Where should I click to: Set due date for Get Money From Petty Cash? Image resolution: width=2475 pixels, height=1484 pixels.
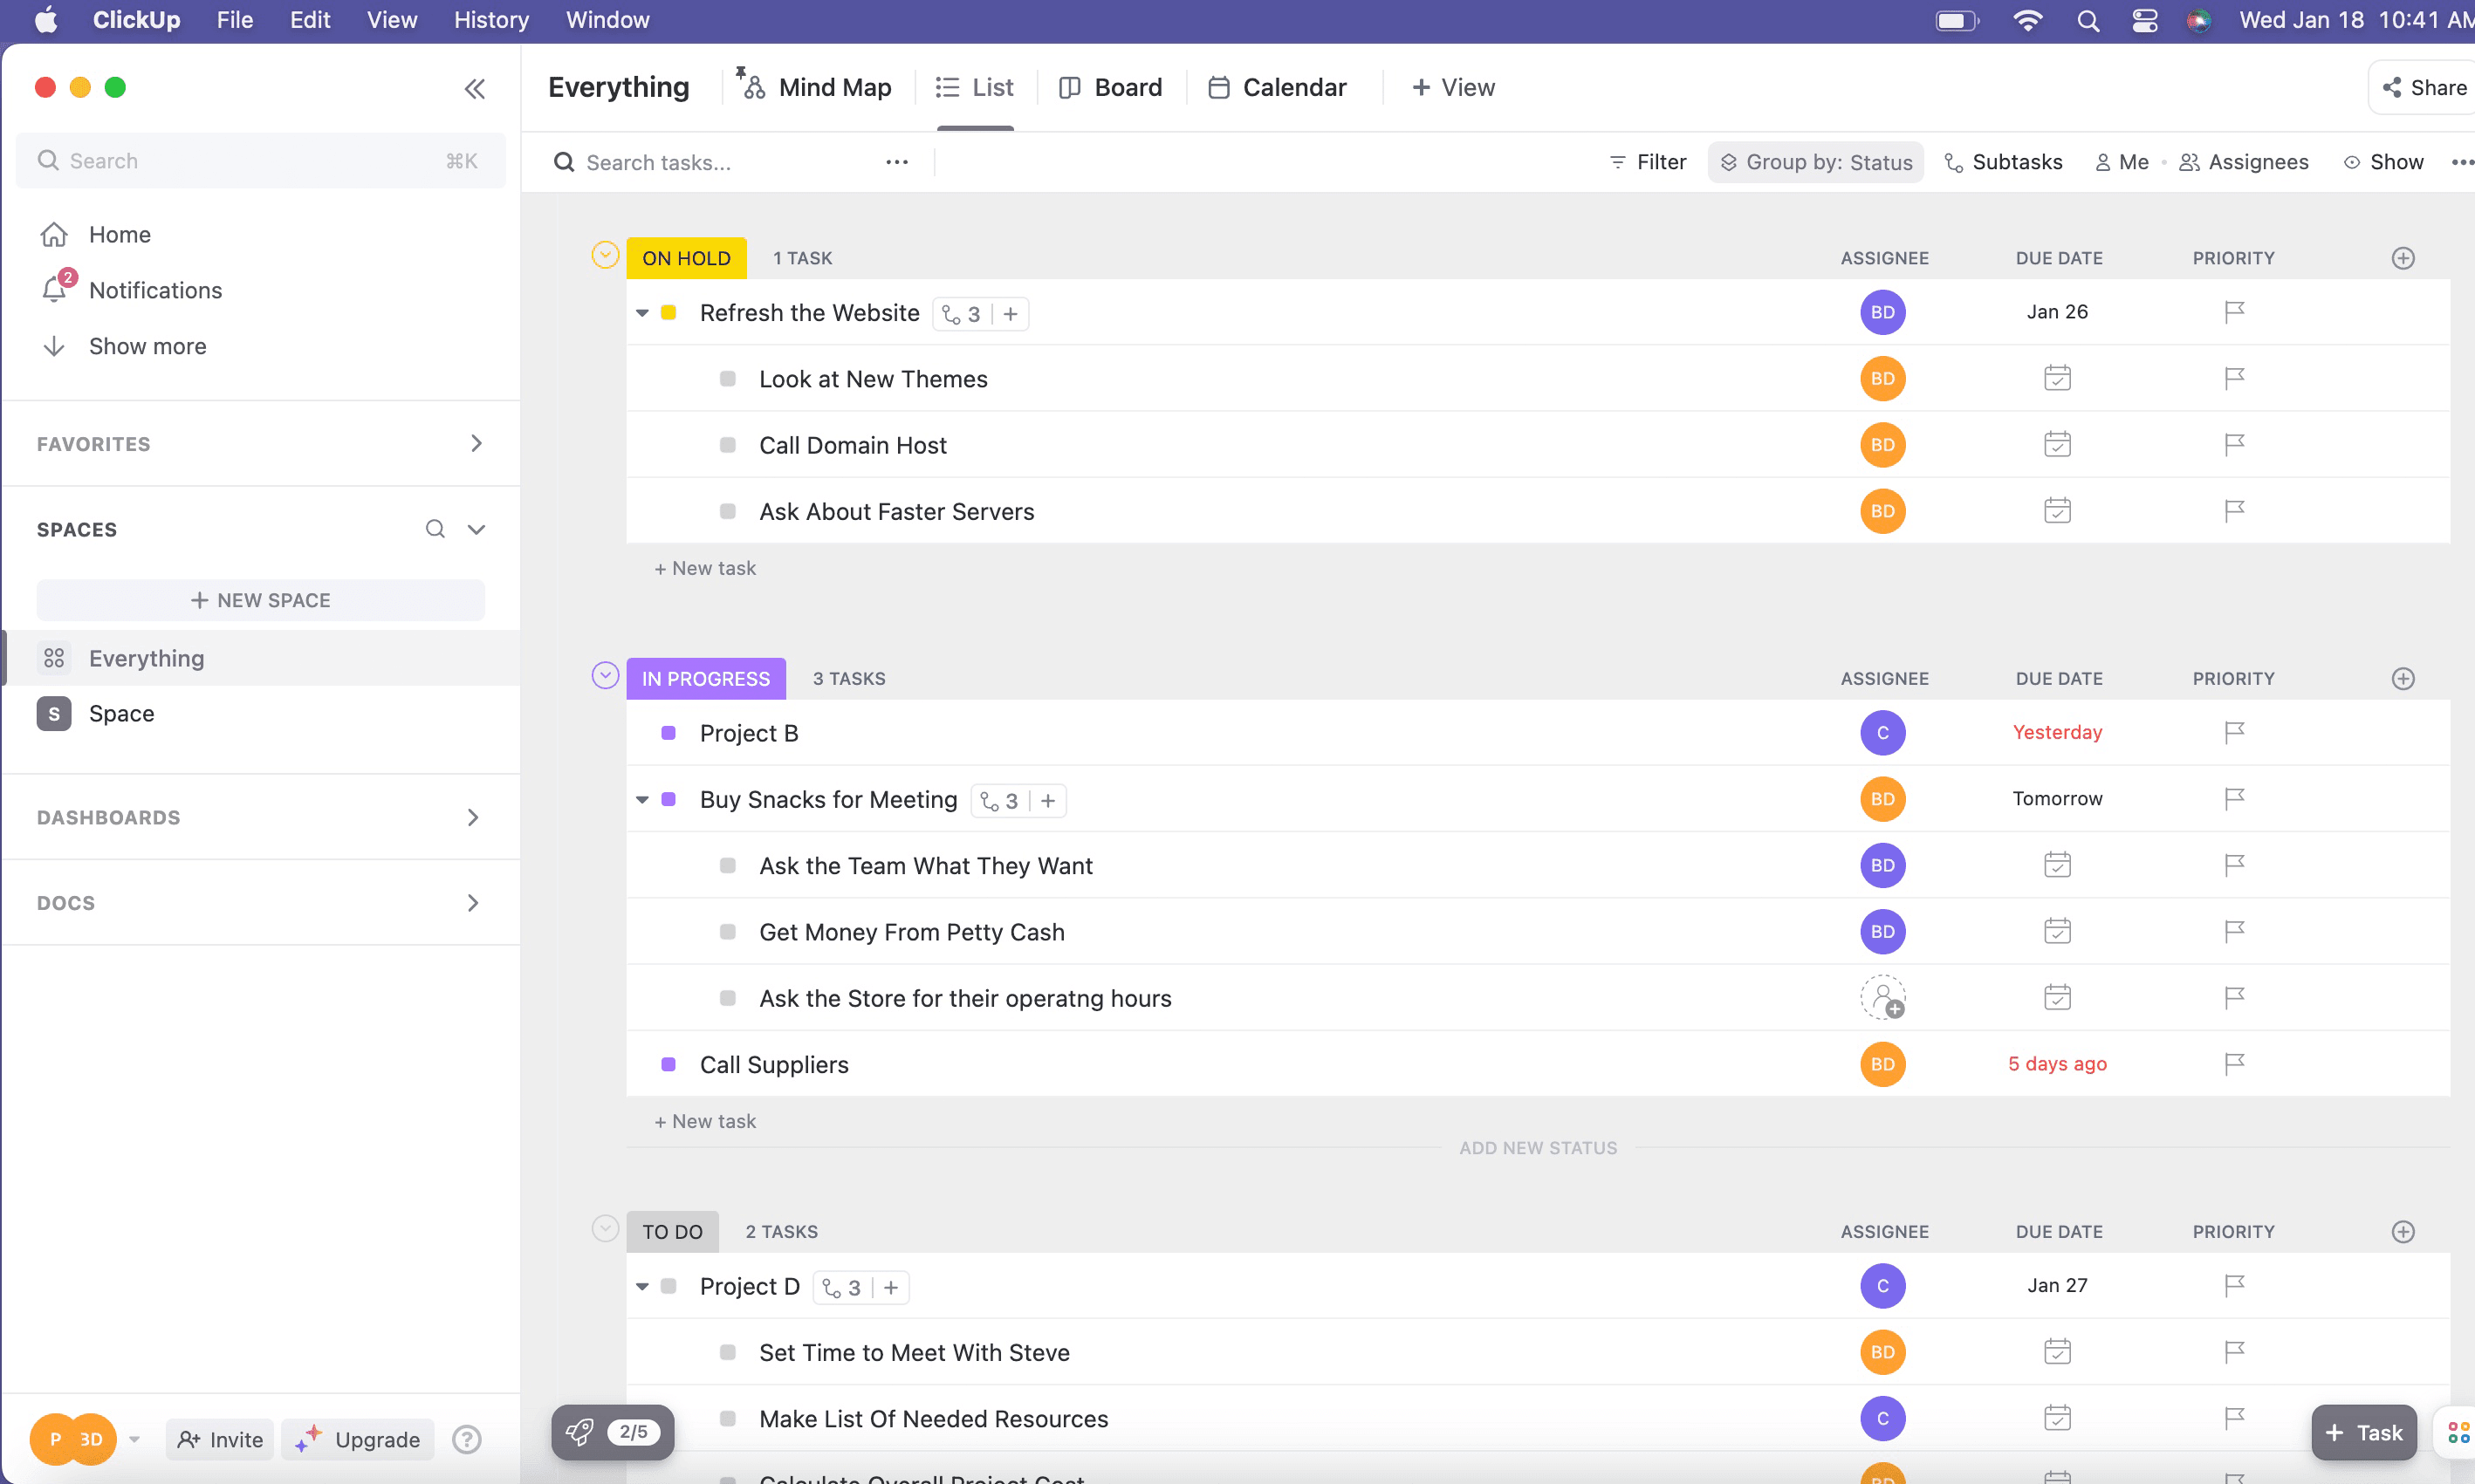(2057, 931)
